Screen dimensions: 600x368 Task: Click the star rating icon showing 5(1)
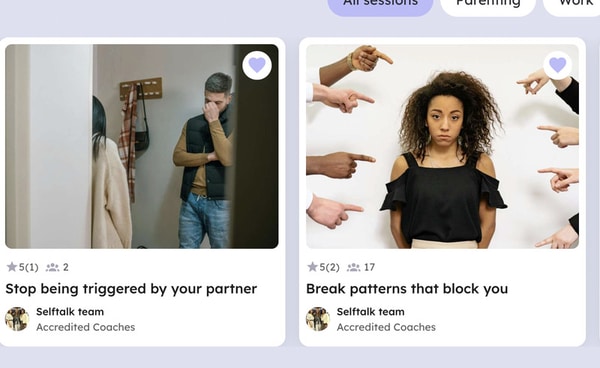pos(12,267)
